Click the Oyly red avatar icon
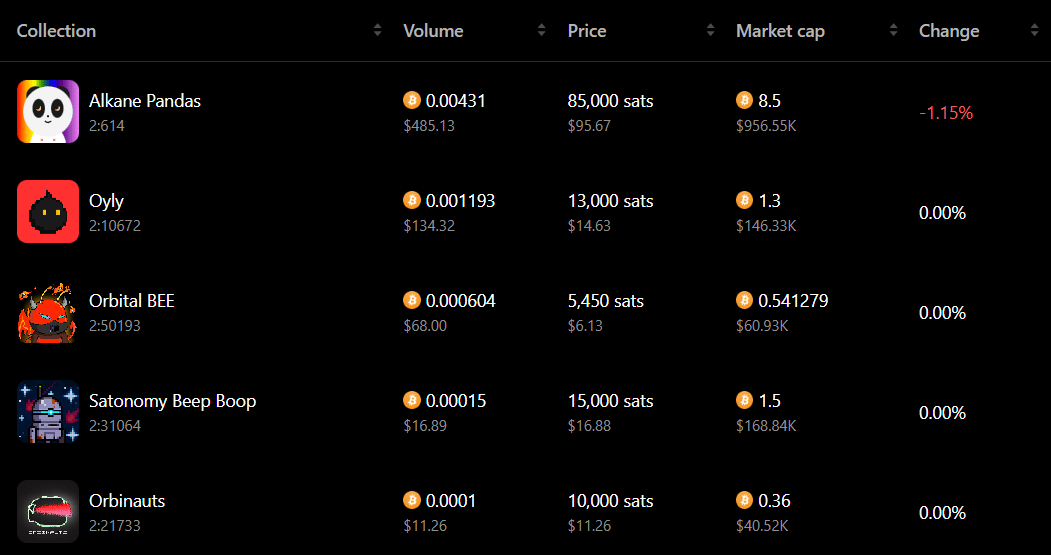 (48, 211)
